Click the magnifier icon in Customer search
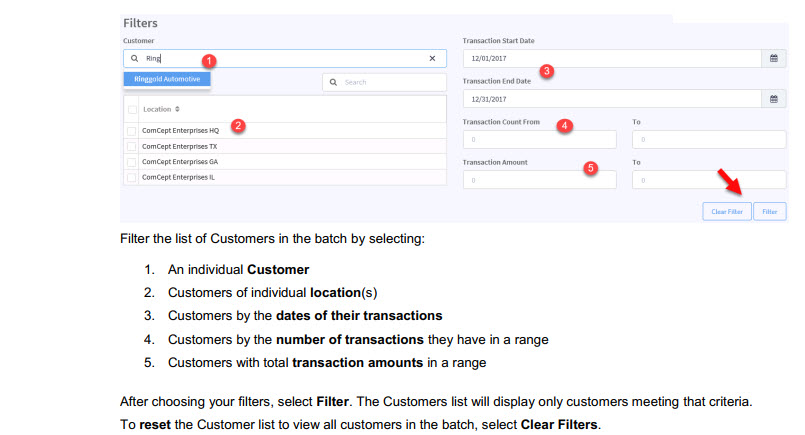This screenshot has width=805, height=435. click(x=134, y=59)
